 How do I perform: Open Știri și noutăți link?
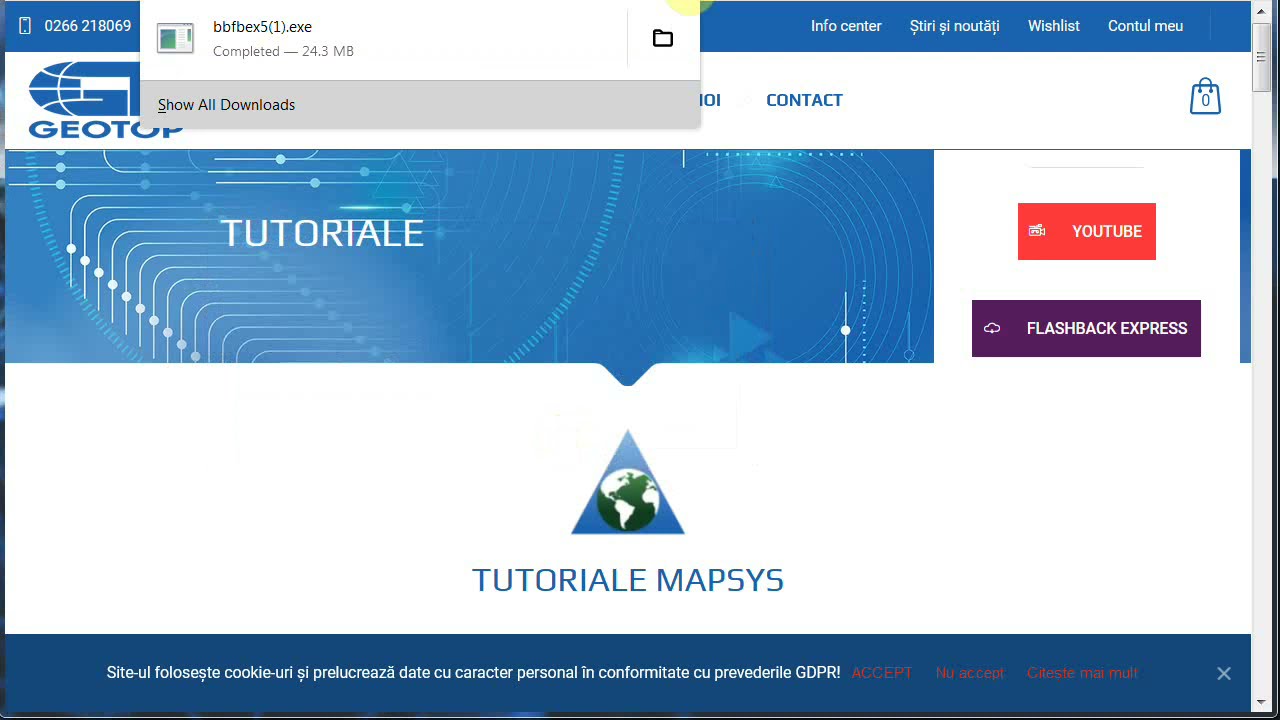click(x=954, y=26)
